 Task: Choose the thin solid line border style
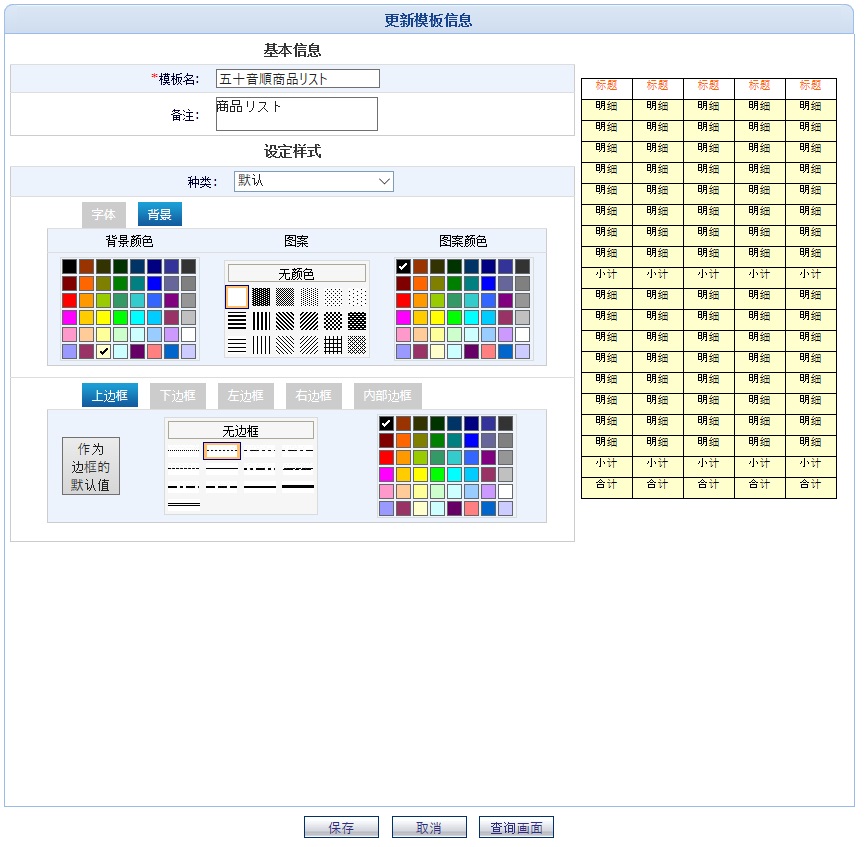click(221, 468)
